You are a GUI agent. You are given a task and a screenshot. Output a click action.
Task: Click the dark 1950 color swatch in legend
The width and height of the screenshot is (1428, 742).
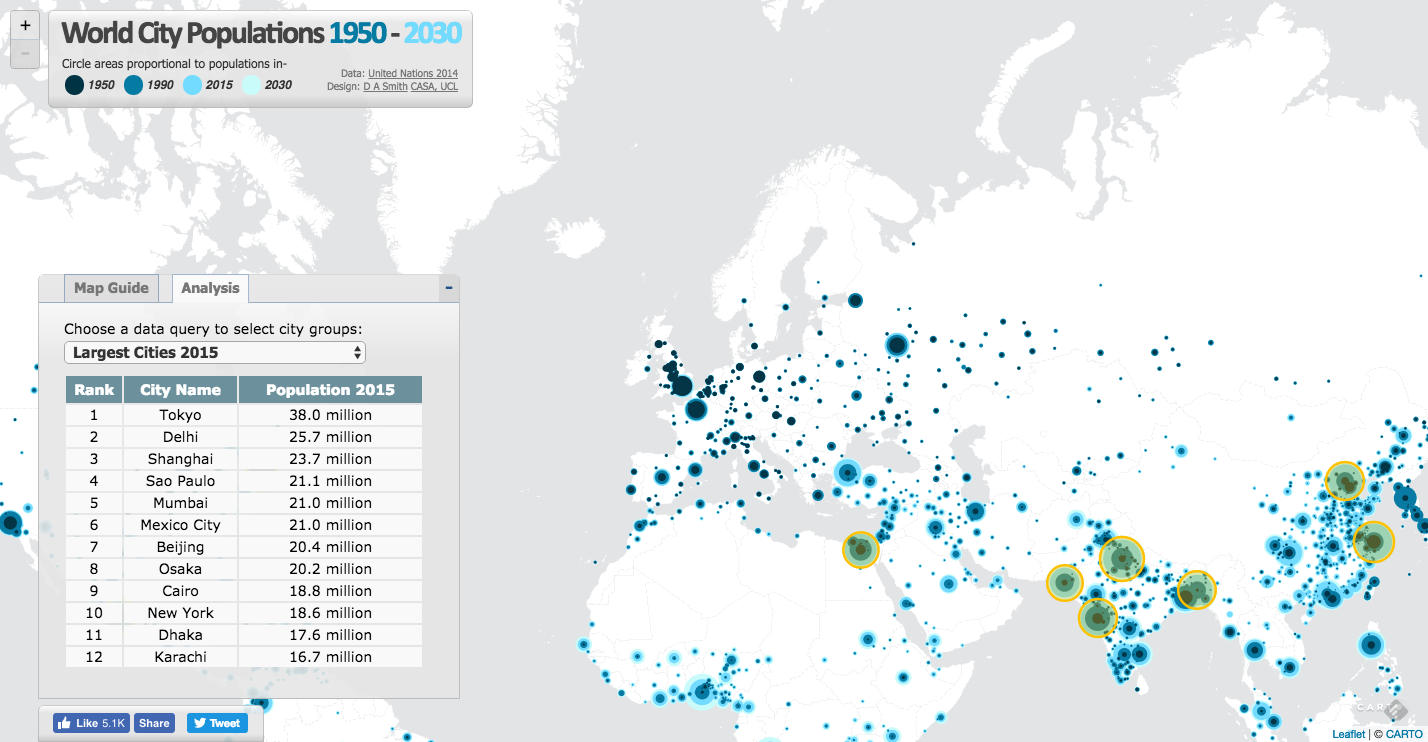[x=73, y=85]
